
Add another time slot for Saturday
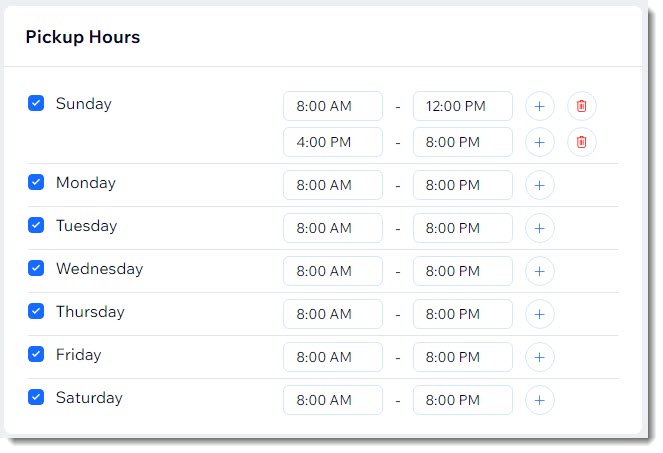click(x=540, y=400)
